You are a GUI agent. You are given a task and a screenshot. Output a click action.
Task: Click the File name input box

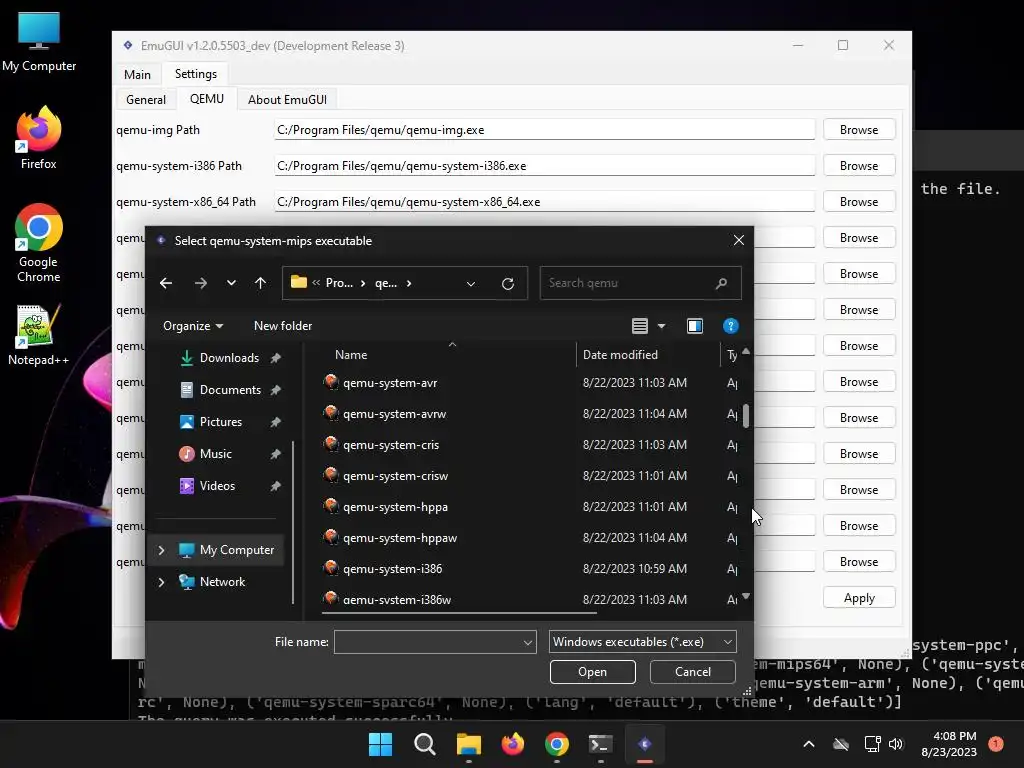tap(428, 642)
